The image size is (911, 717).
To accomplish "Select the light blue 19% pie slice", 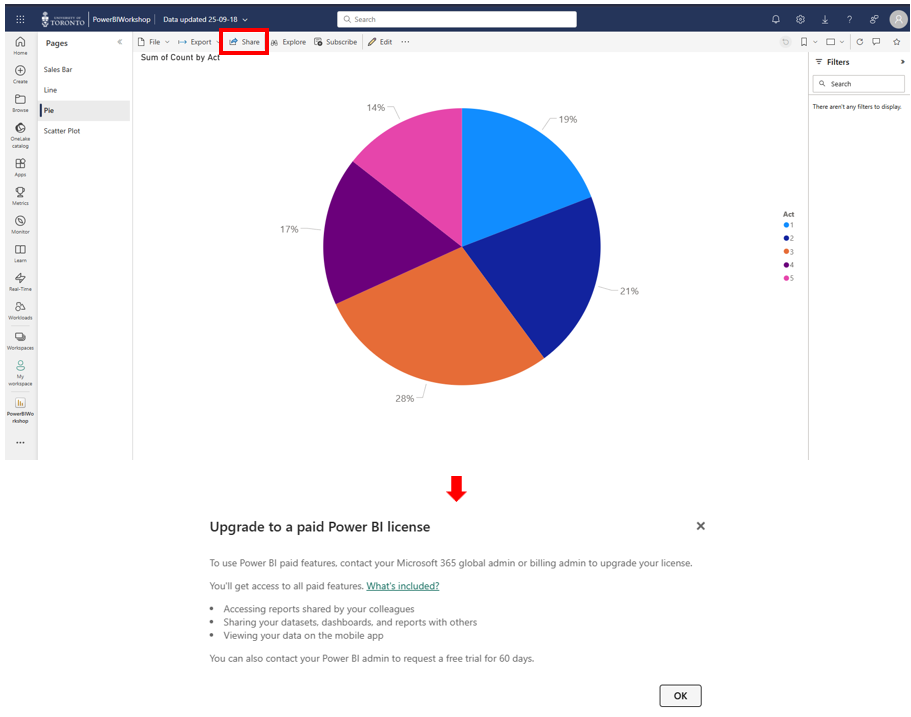I will click(x=514, y=174).
